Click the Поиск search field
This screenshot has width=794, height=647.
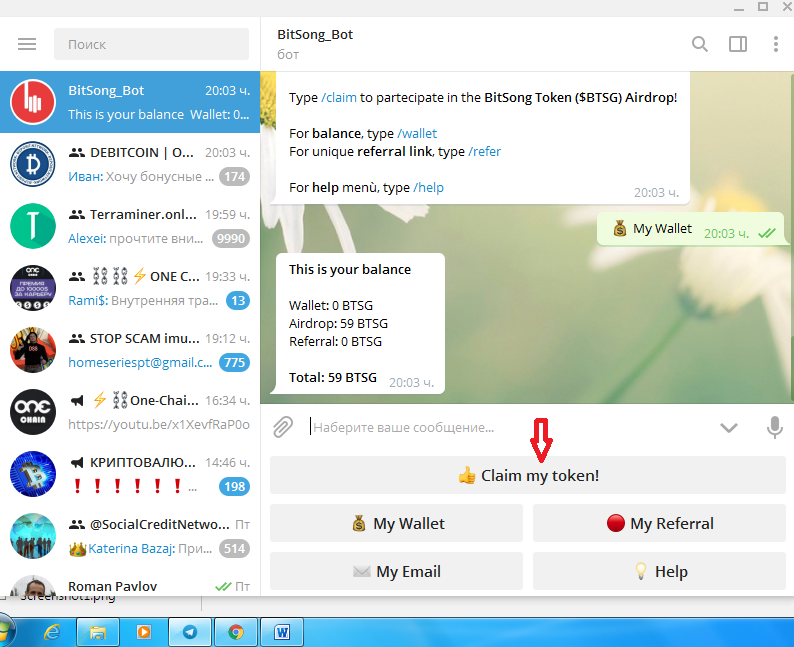click(x=151, y=44)
